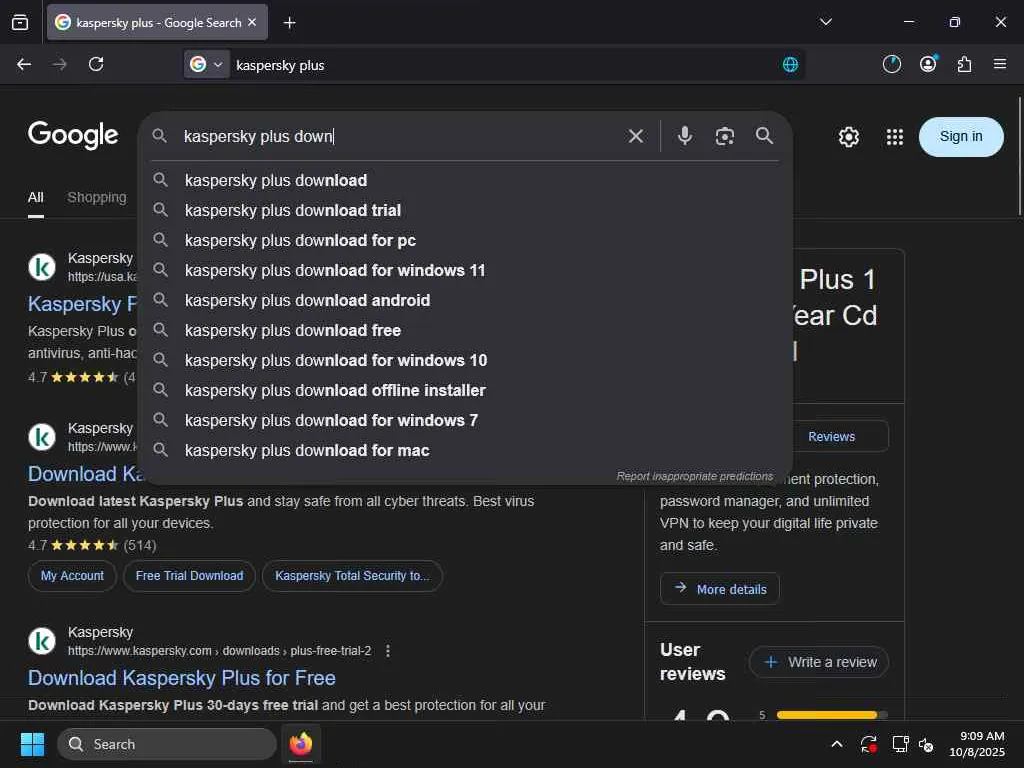Screen dimensions: 1024x768
Task: Click the browser address bar showing kaspersky plus
Action: 503,65
